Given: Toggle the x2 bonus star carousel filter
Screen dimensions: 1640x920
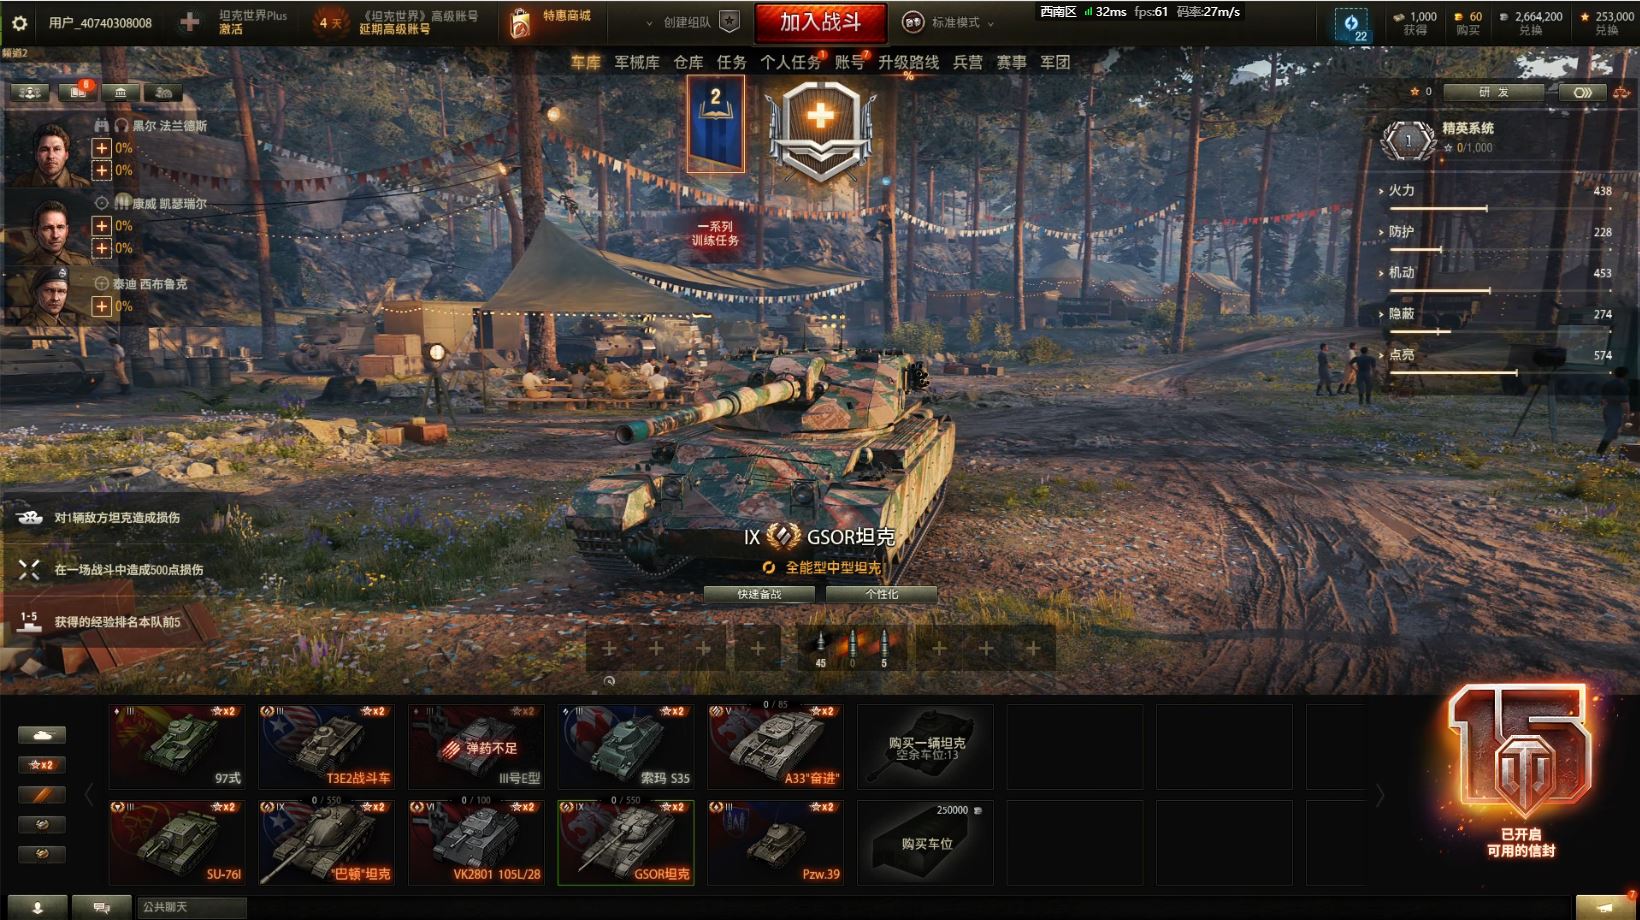Looking at the screenshot, I should (x=42, y=765).
